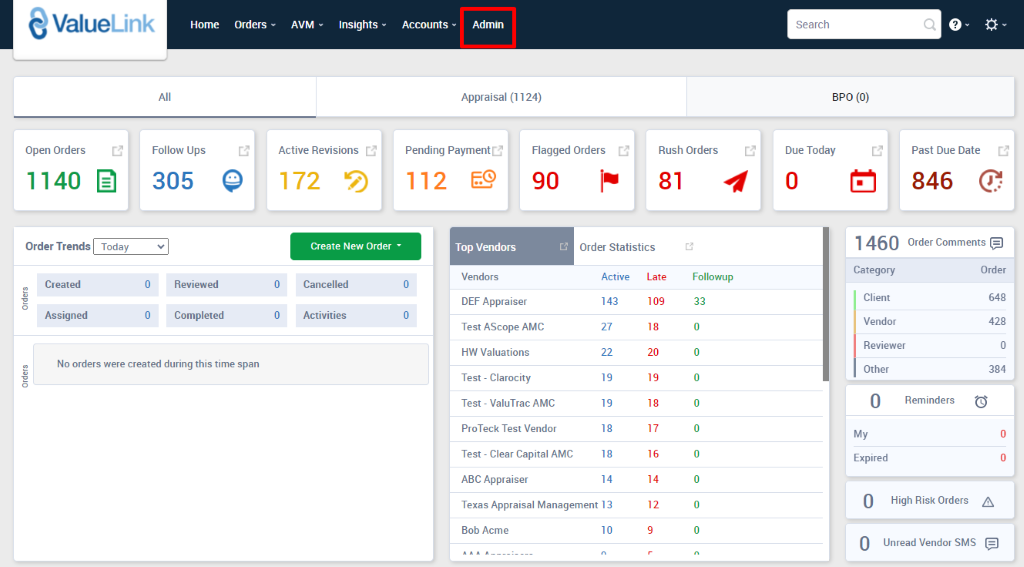This screenshot has width=1024, height=567.
Task: Open Follow Ups card pop-out icon
Action: 244,151
